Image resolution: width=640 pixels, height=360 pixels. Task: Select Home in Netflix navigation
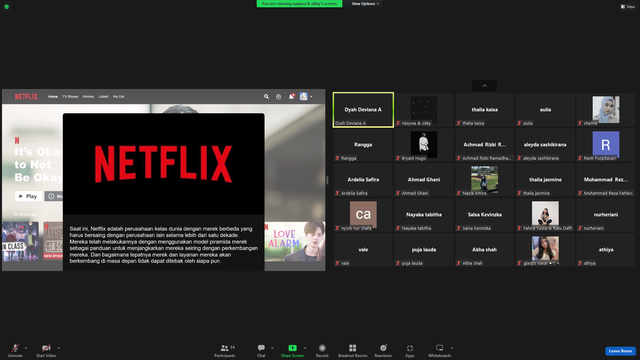53,97
